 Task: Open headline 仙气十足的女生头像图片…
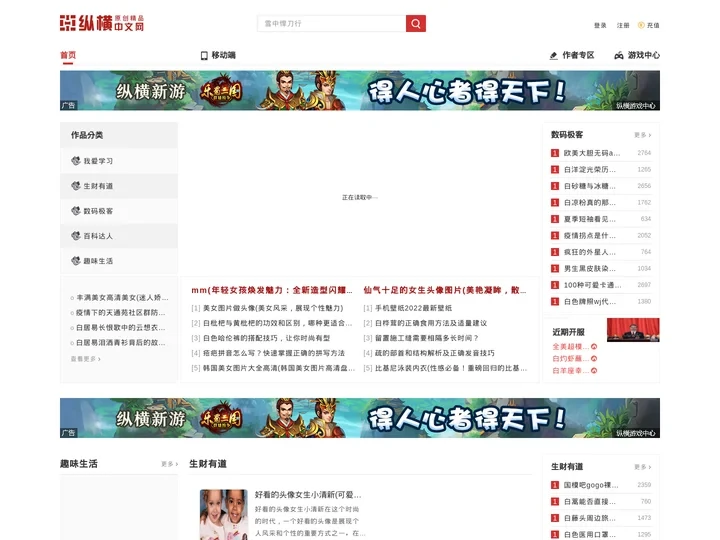point(444,290)
